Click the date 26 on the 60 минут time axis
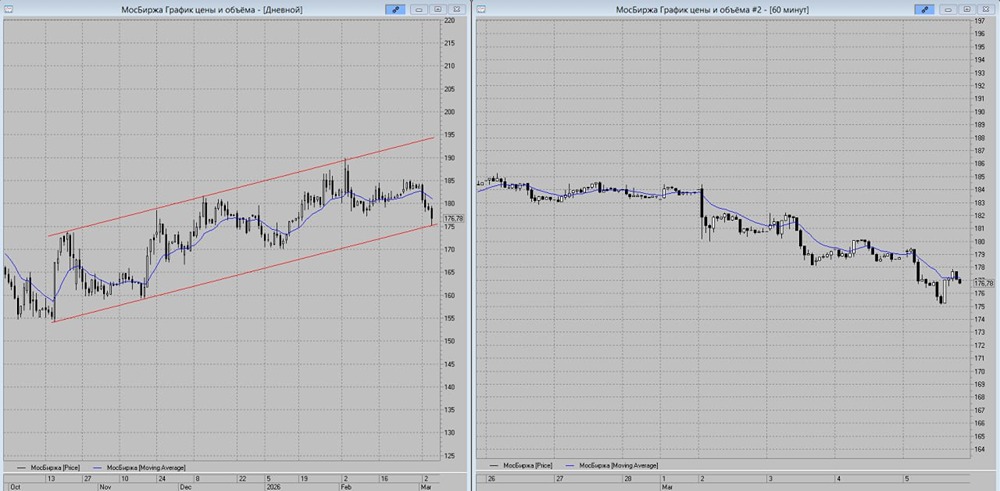Image resolution: width=1000 pixels, height=491 pixels. tap(491, 478)
